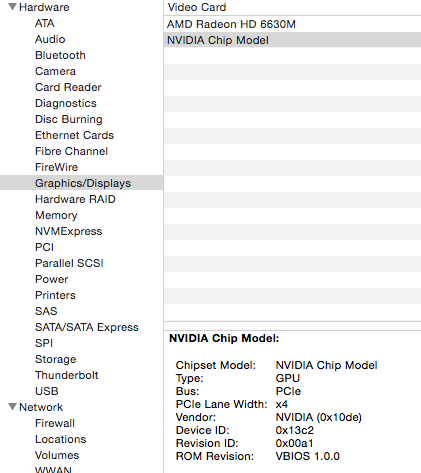Select the NVMExpress category

(x=69, y=231)
